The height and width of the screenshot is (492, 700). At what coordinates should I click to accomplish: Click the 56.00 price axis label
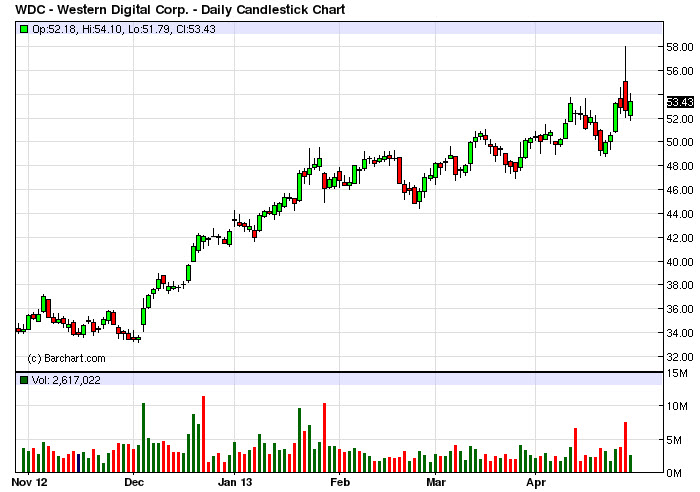679,71
